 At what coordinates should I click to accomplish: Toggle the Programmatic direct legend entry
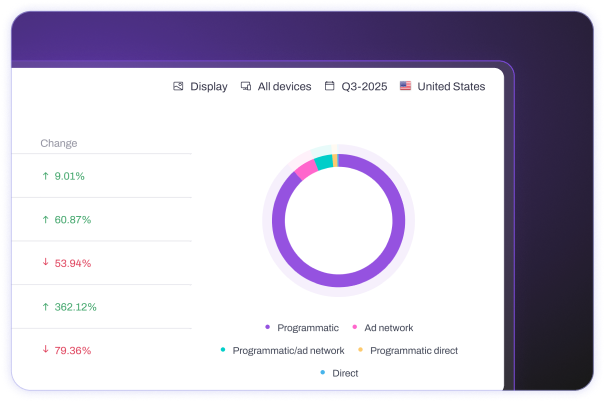coord(408,350)
